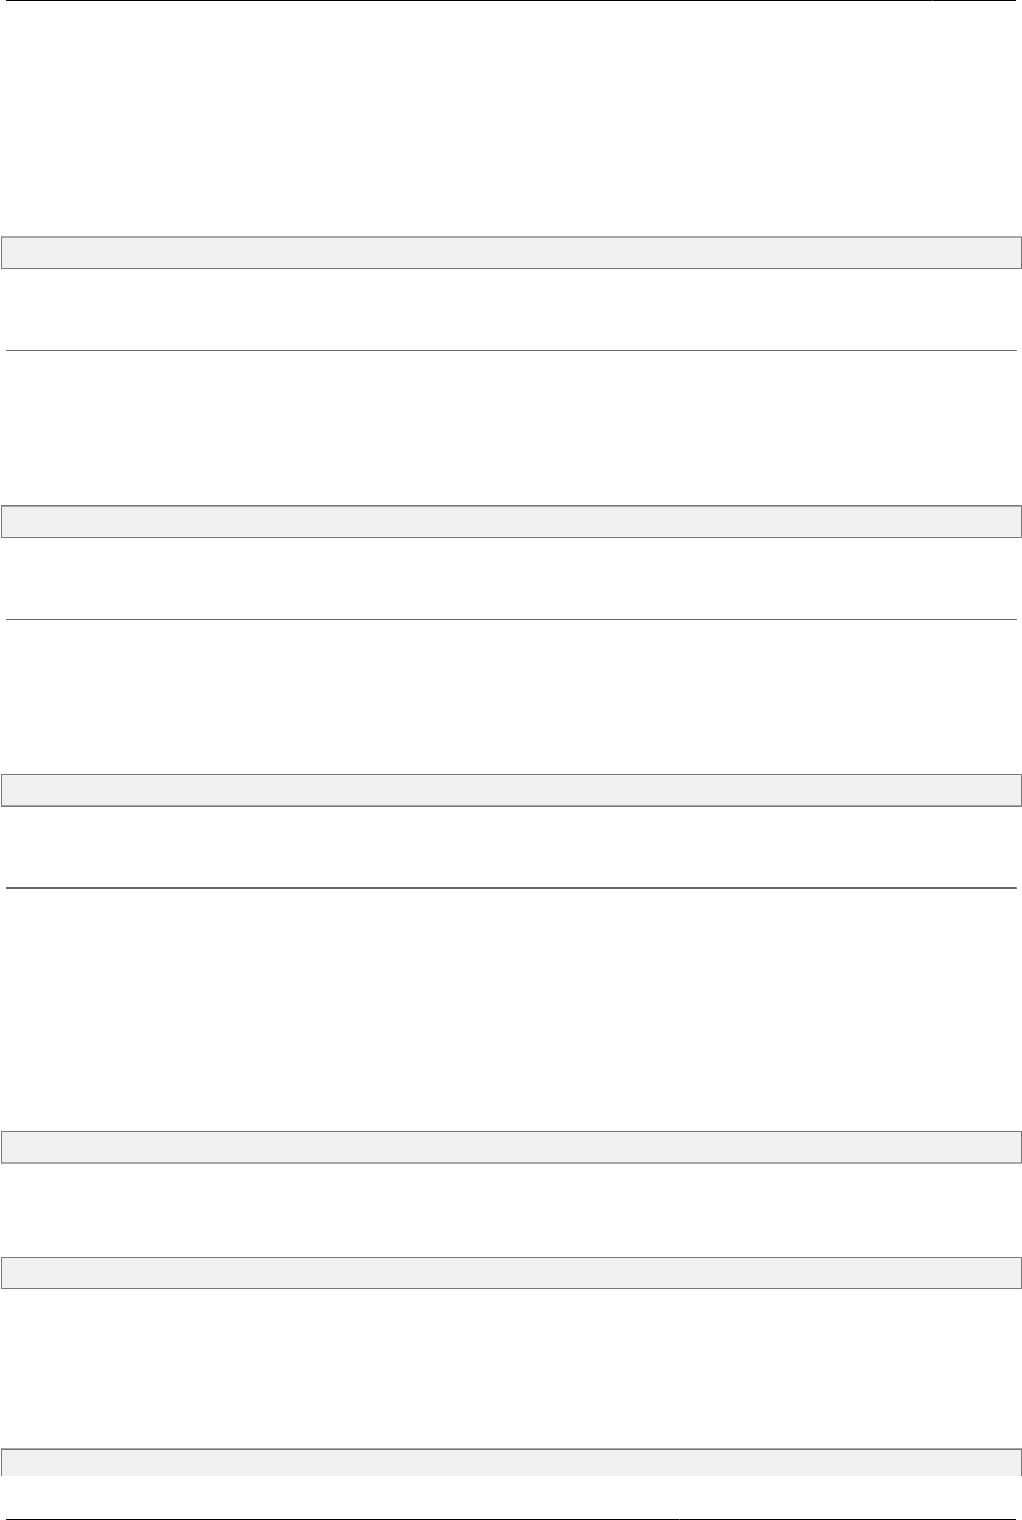The image size is (1022, 1520).
Task: Click blank space between second box and its divider
Action: pos(511,578)
